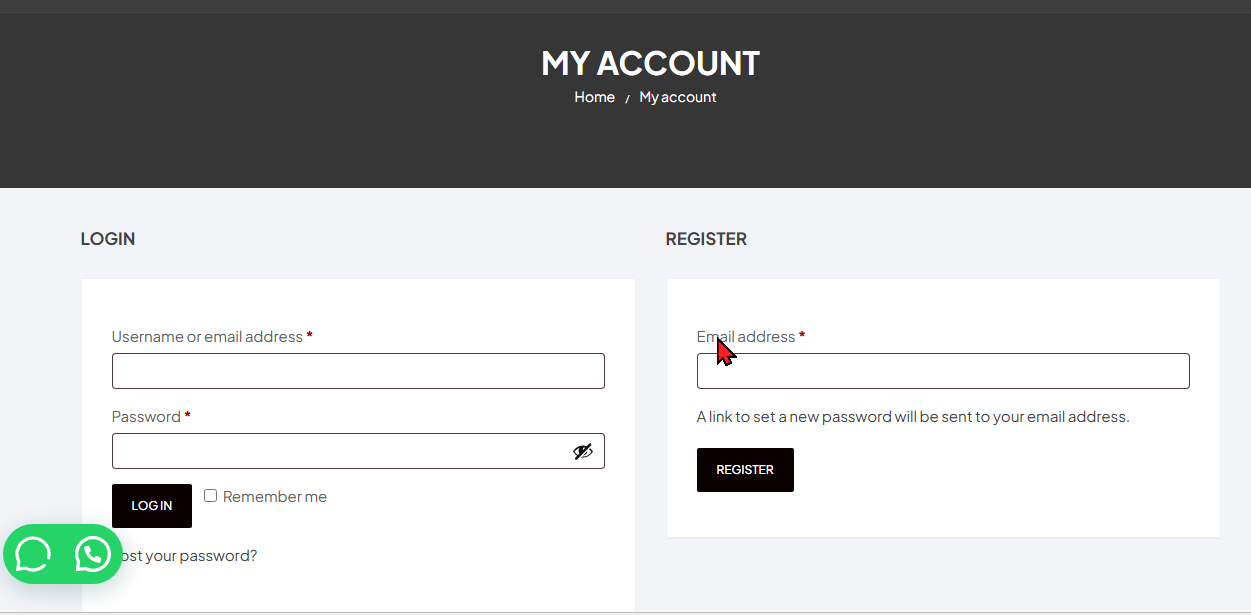This screenshot has height=615, width=1251.
Task: Click the Email address label in Register
Action: pyautogui.click(x=746, y=337)
